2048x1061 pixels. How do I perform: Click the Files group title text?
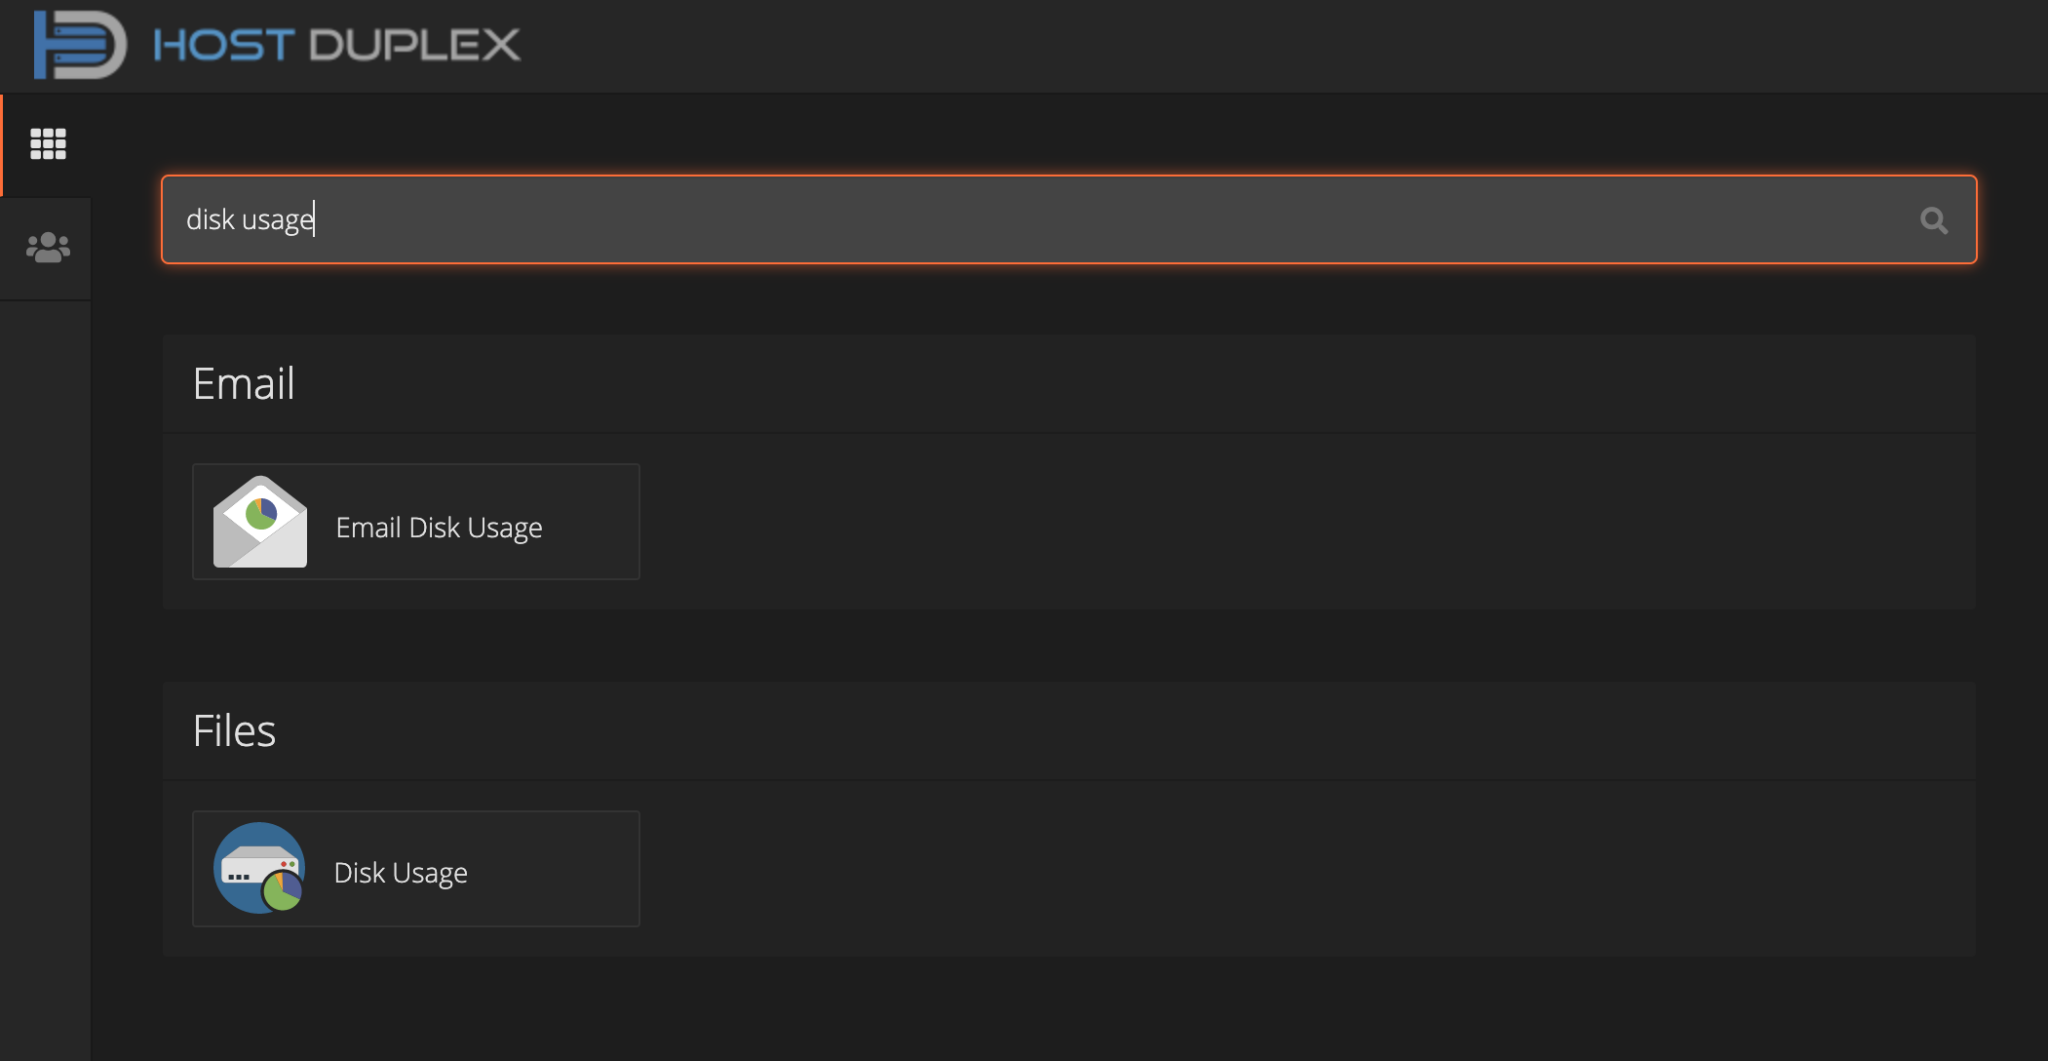pyautogui.click(x=234, y=731)
